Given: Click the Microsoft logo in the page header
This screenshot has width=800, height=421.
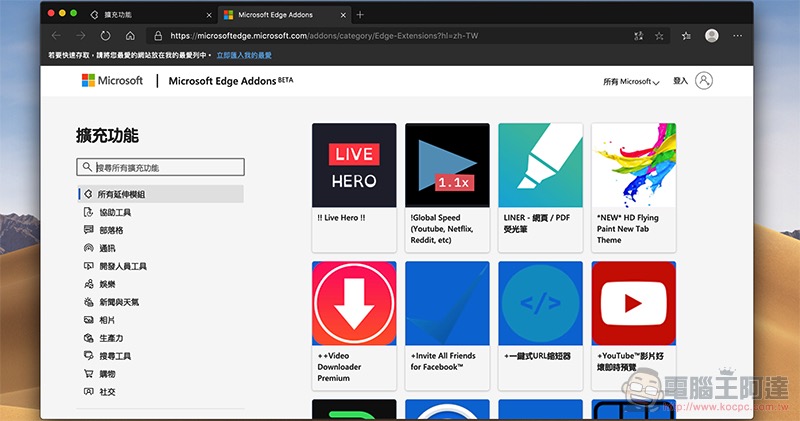Looking at the screenshot, I should pos(112,81).
